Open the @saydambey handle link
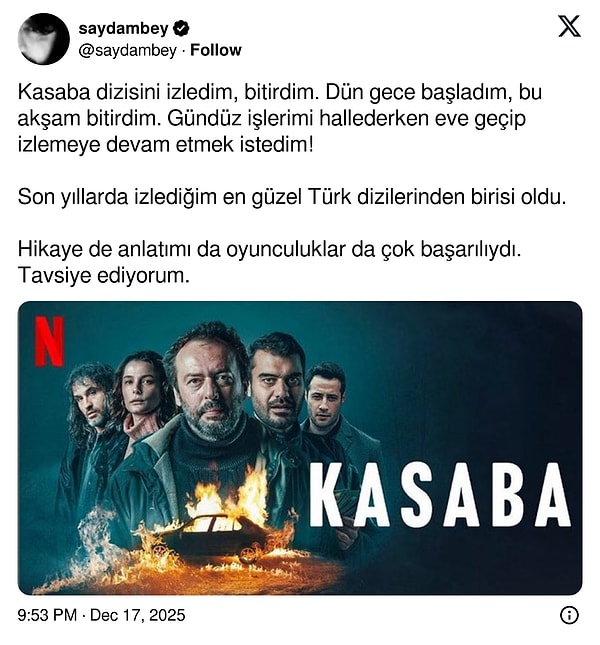Viewport: 600px width, 645px height. point(127,51)
